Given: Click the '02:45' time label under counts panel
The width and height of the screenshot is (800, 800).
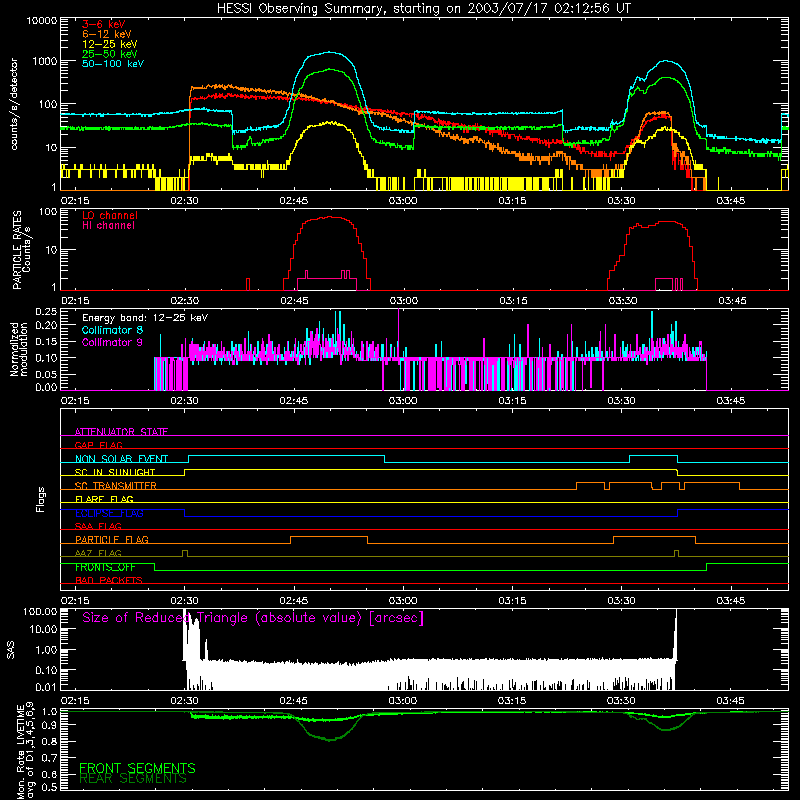Looking at the screenshot, I should (293, 201).
